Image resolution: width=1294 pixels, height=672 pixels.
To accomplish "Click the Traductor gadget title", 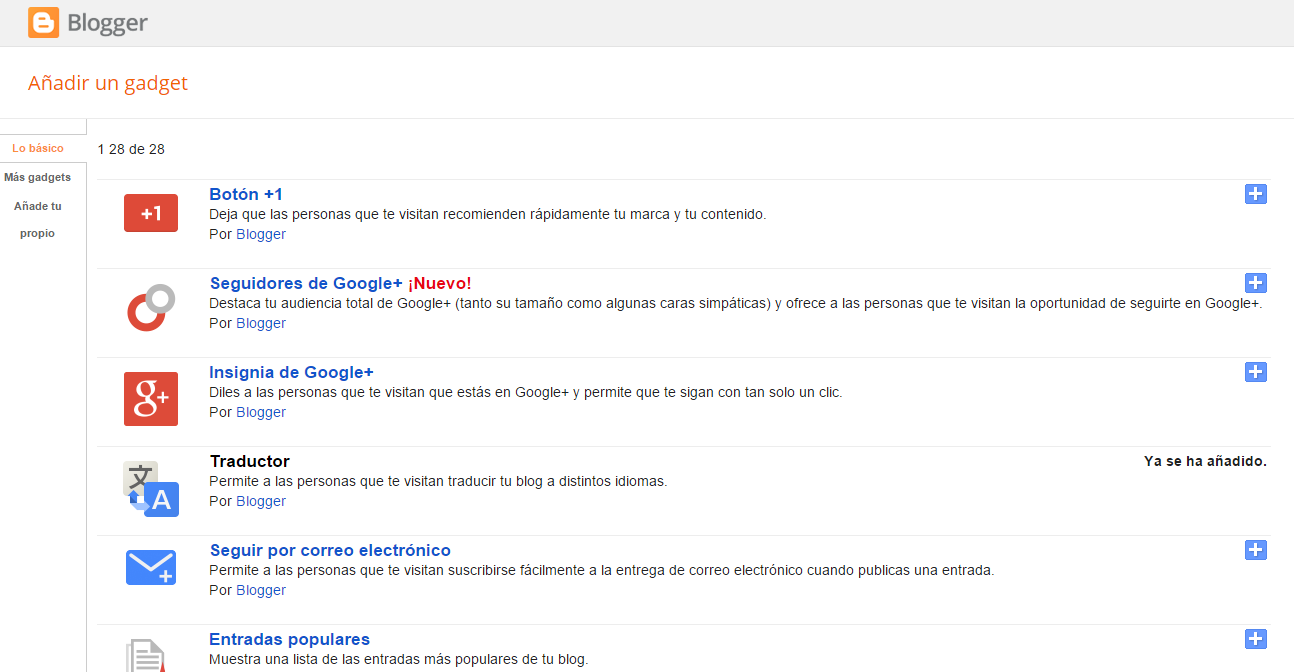I will [x=250, y=461].
